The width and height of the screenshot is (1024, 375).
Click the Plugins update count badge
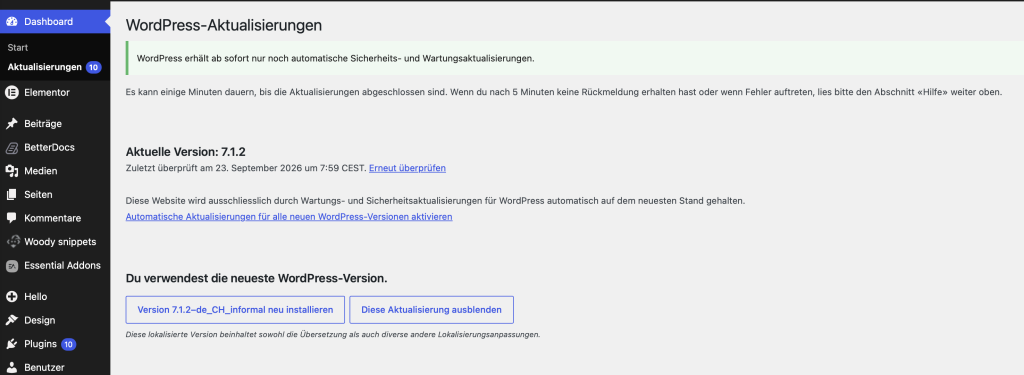tap(69, 344)
